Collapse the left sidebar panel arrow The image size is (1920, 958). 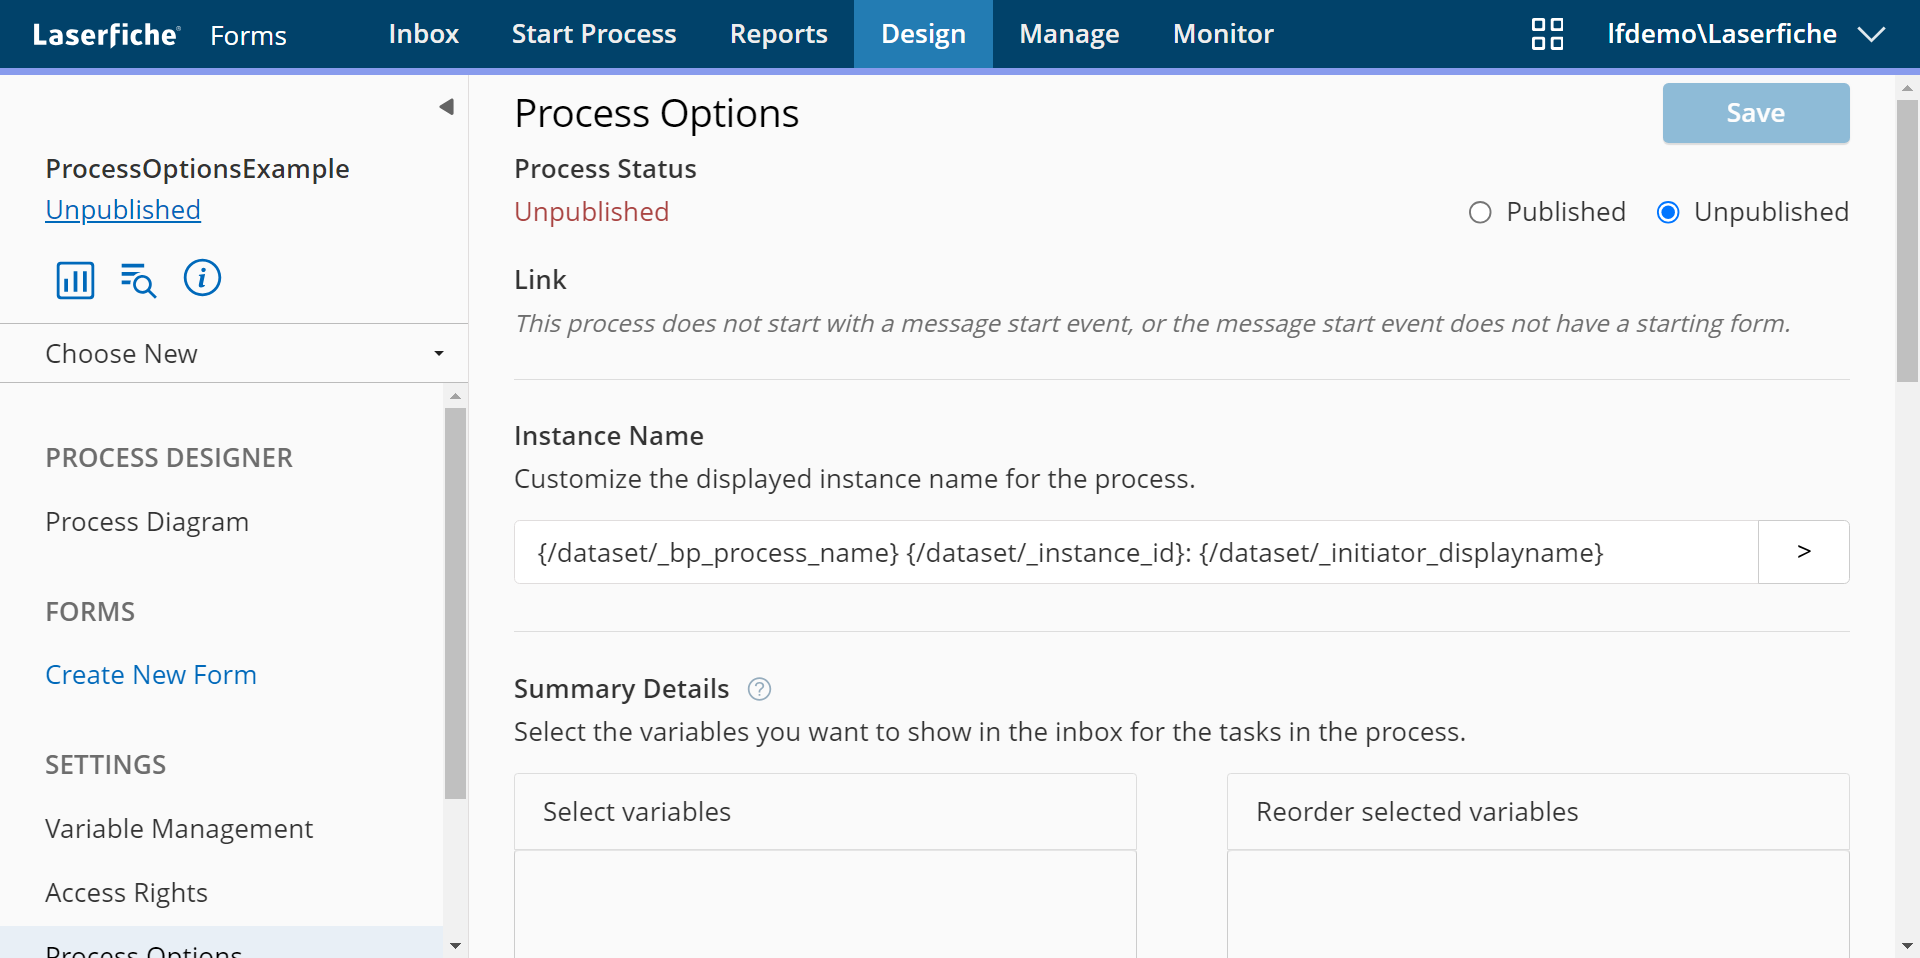click(446, 107)
